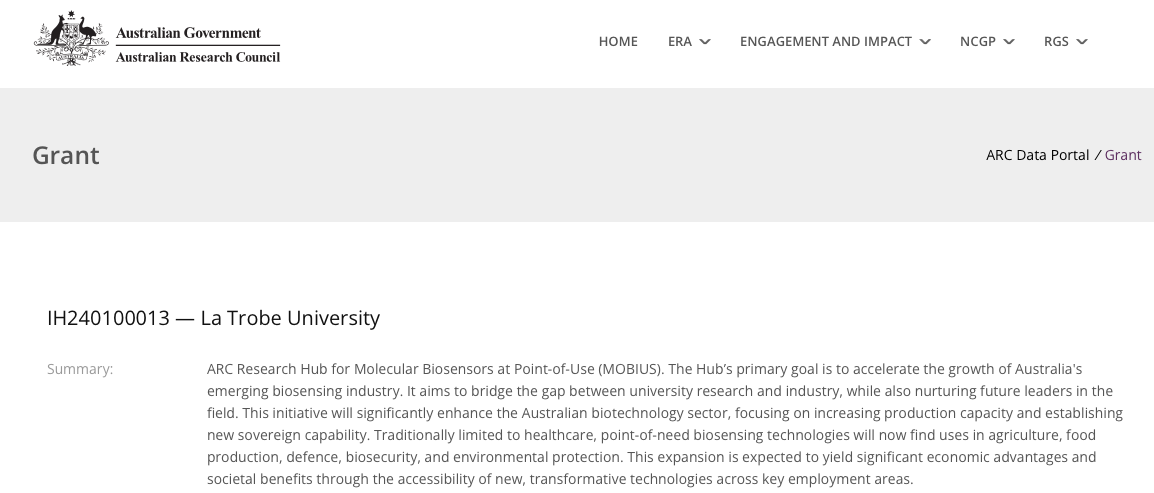Open the RGS chevron arrow
The height and width of the screenshot is (493, 1154).
[x=1082, y=42]
